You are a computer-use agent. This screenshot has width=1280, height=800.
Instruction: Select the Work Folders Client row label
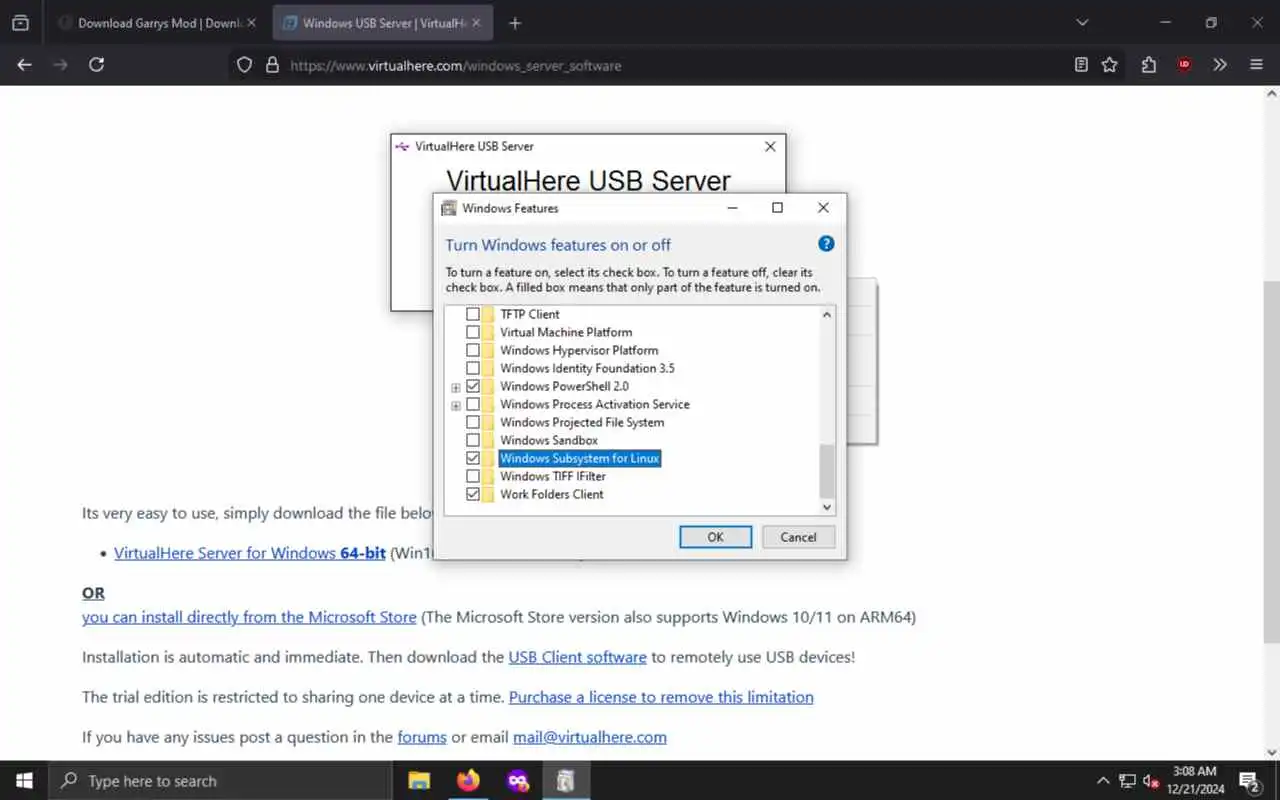pos(552,494)
